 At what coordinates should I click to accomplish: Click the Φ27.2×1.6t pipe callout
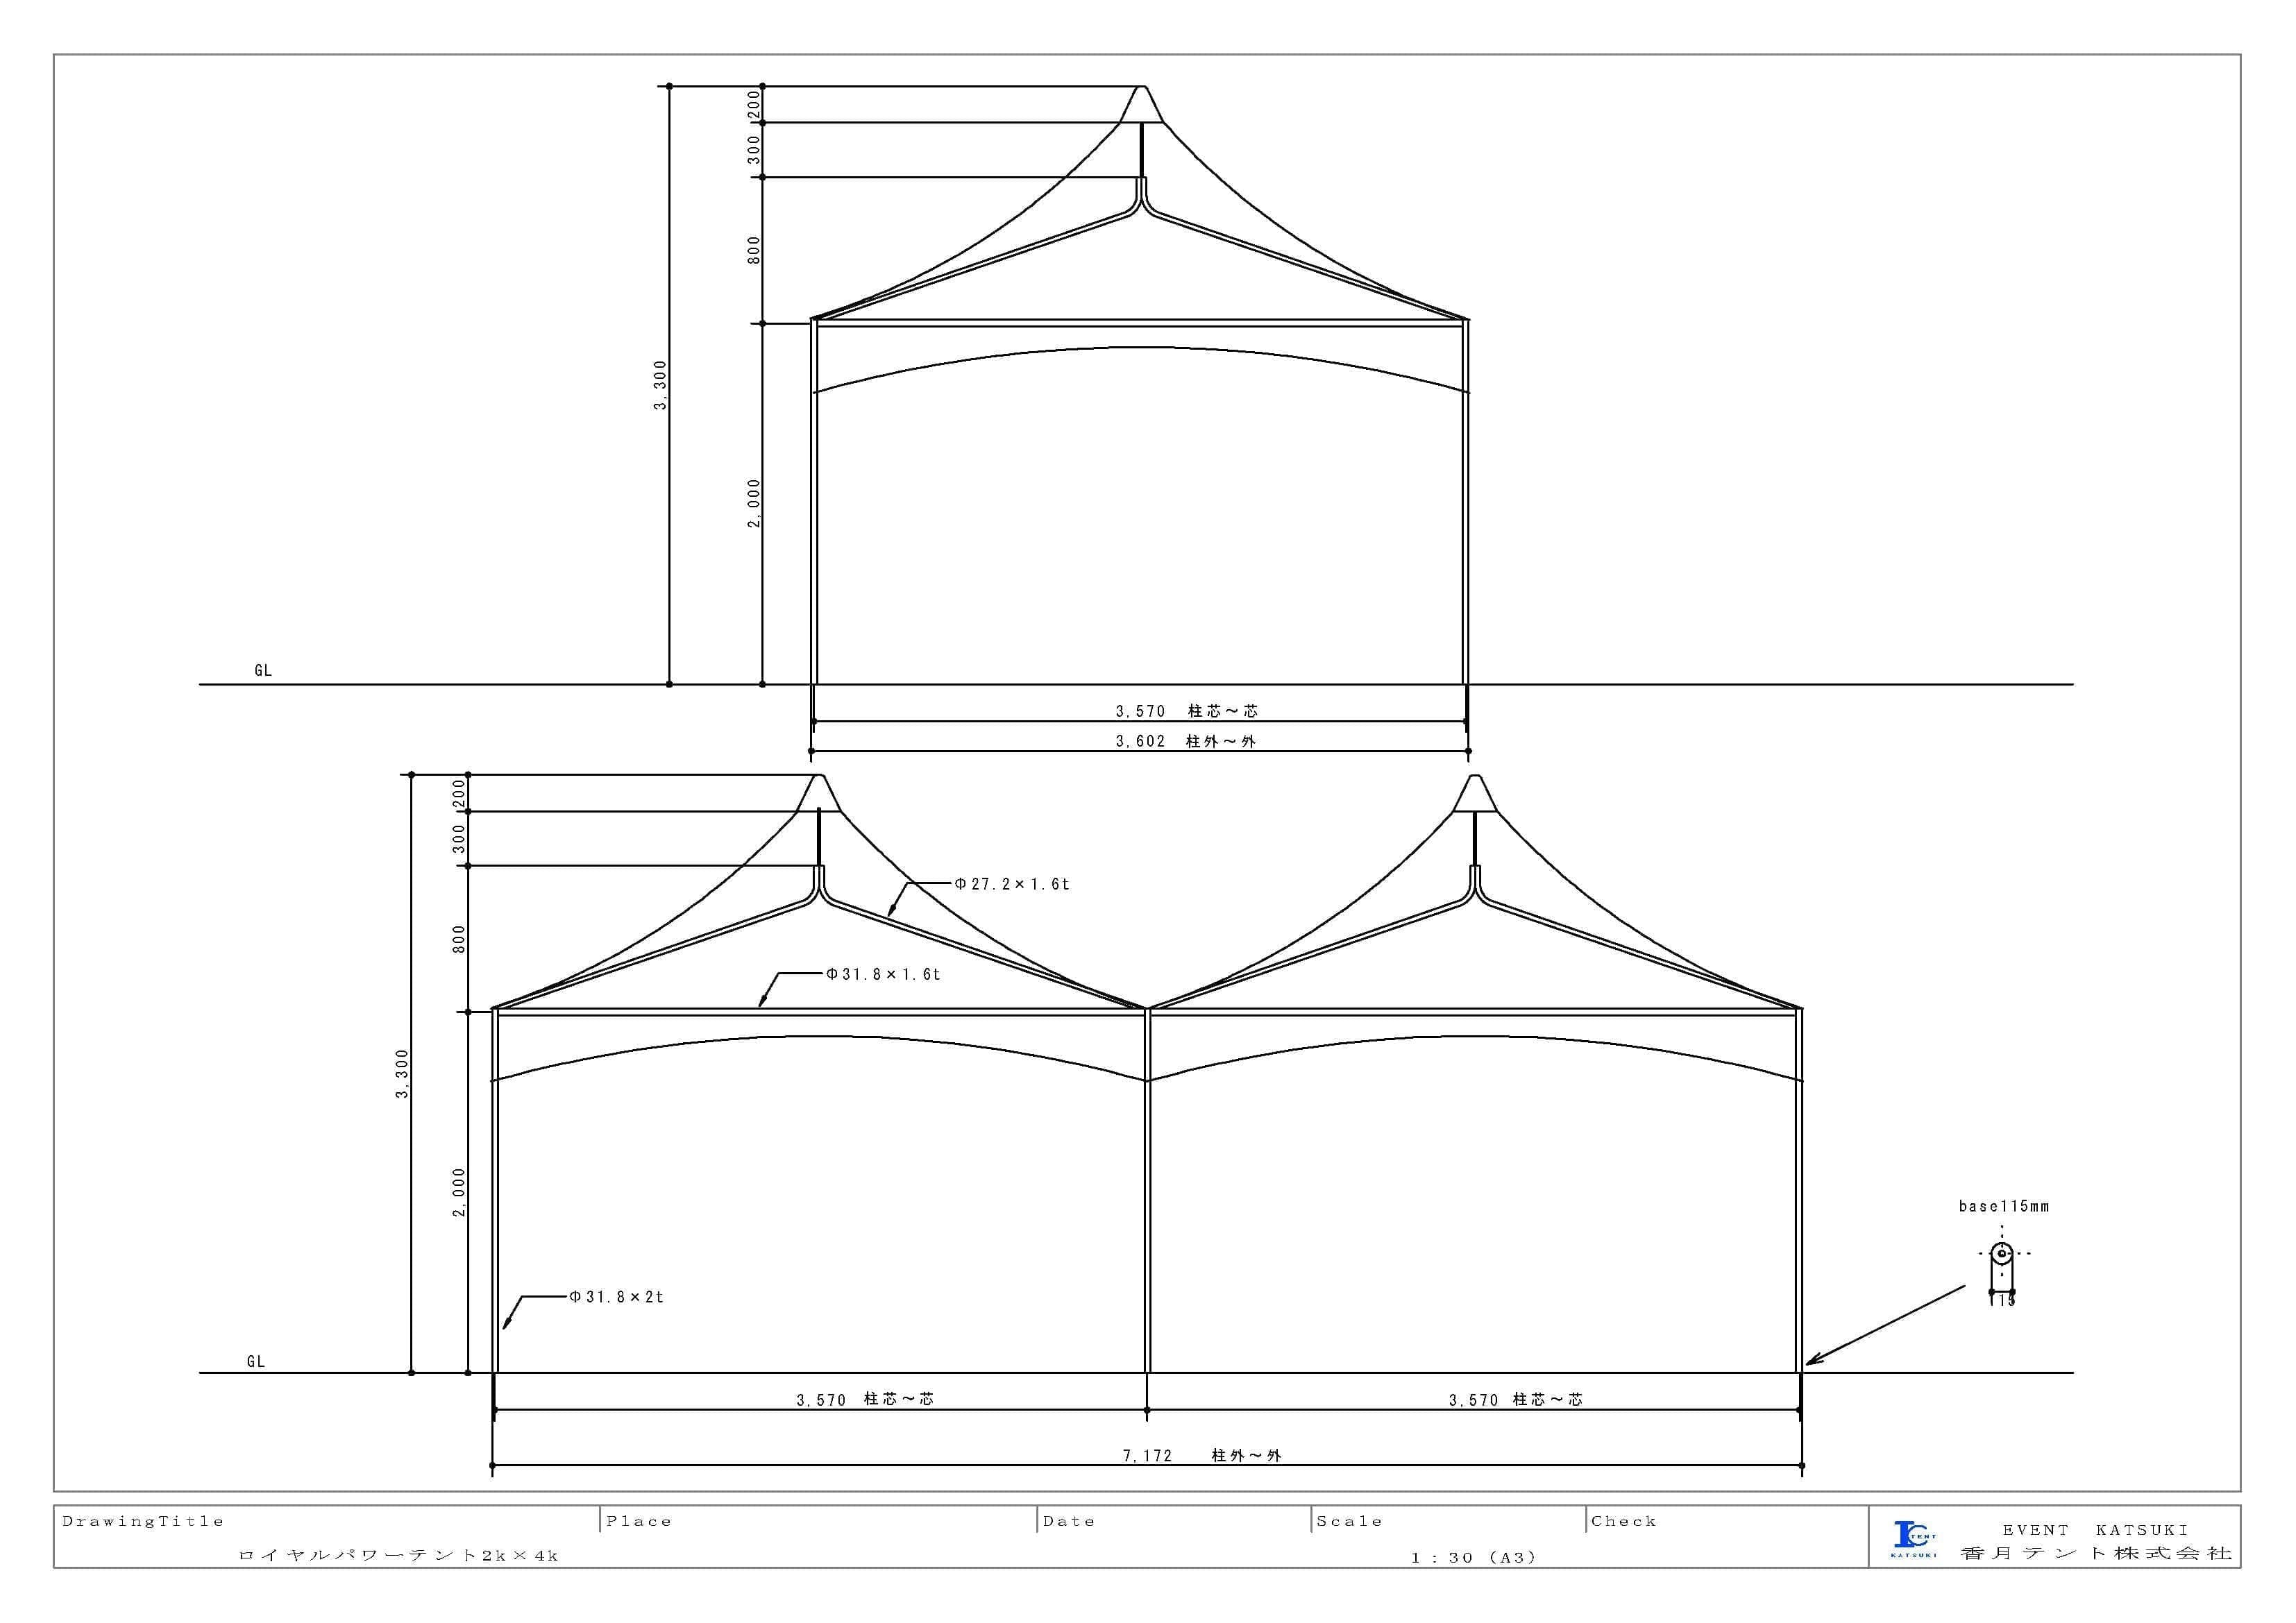click(x=1011, y=884)
